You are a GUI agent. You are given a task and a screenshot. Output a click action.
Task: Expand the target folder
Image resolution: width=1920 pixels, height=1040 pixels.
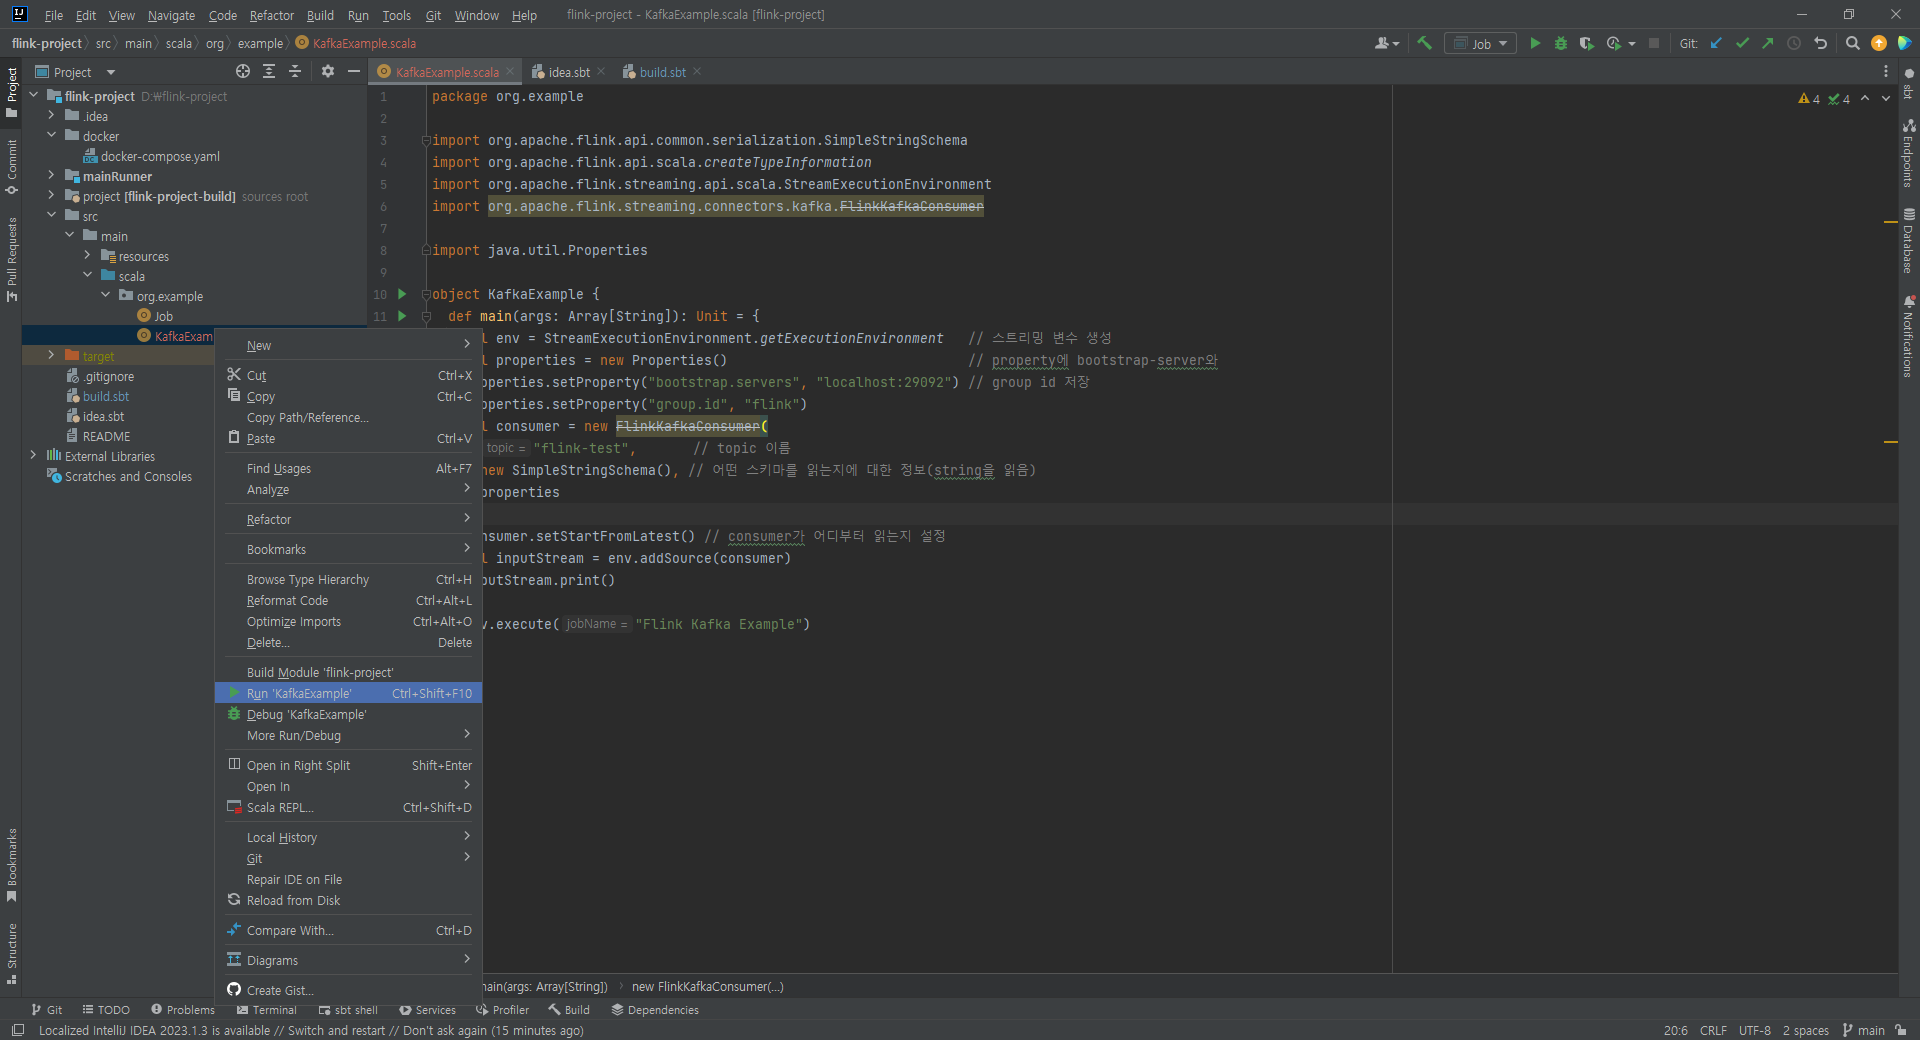pyautogui.click(x=52, y=355)
